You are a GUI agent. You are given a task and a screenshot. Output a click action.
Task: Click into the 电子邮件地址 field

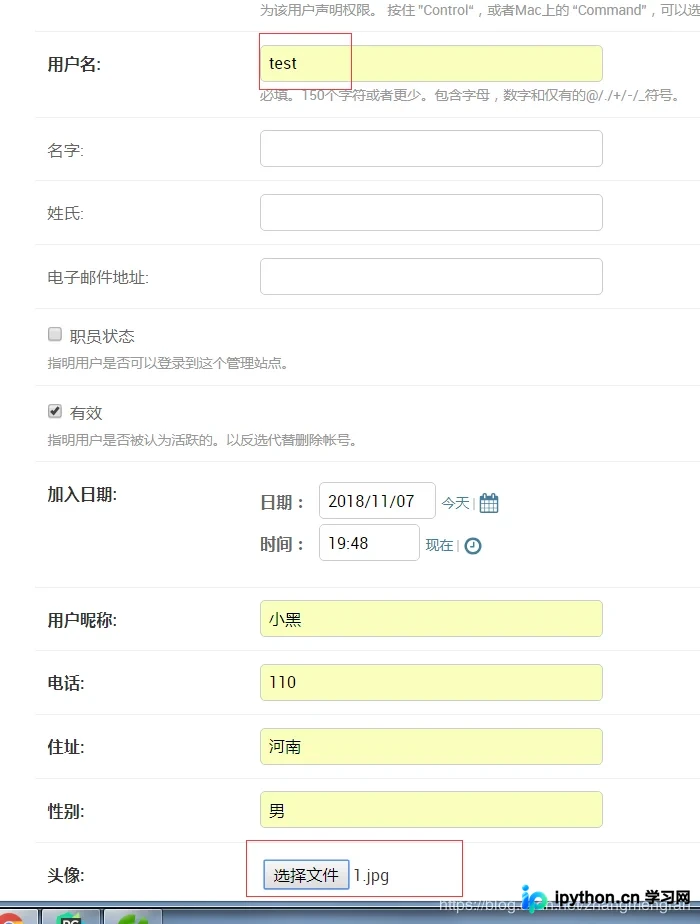(x=431, y=276)
